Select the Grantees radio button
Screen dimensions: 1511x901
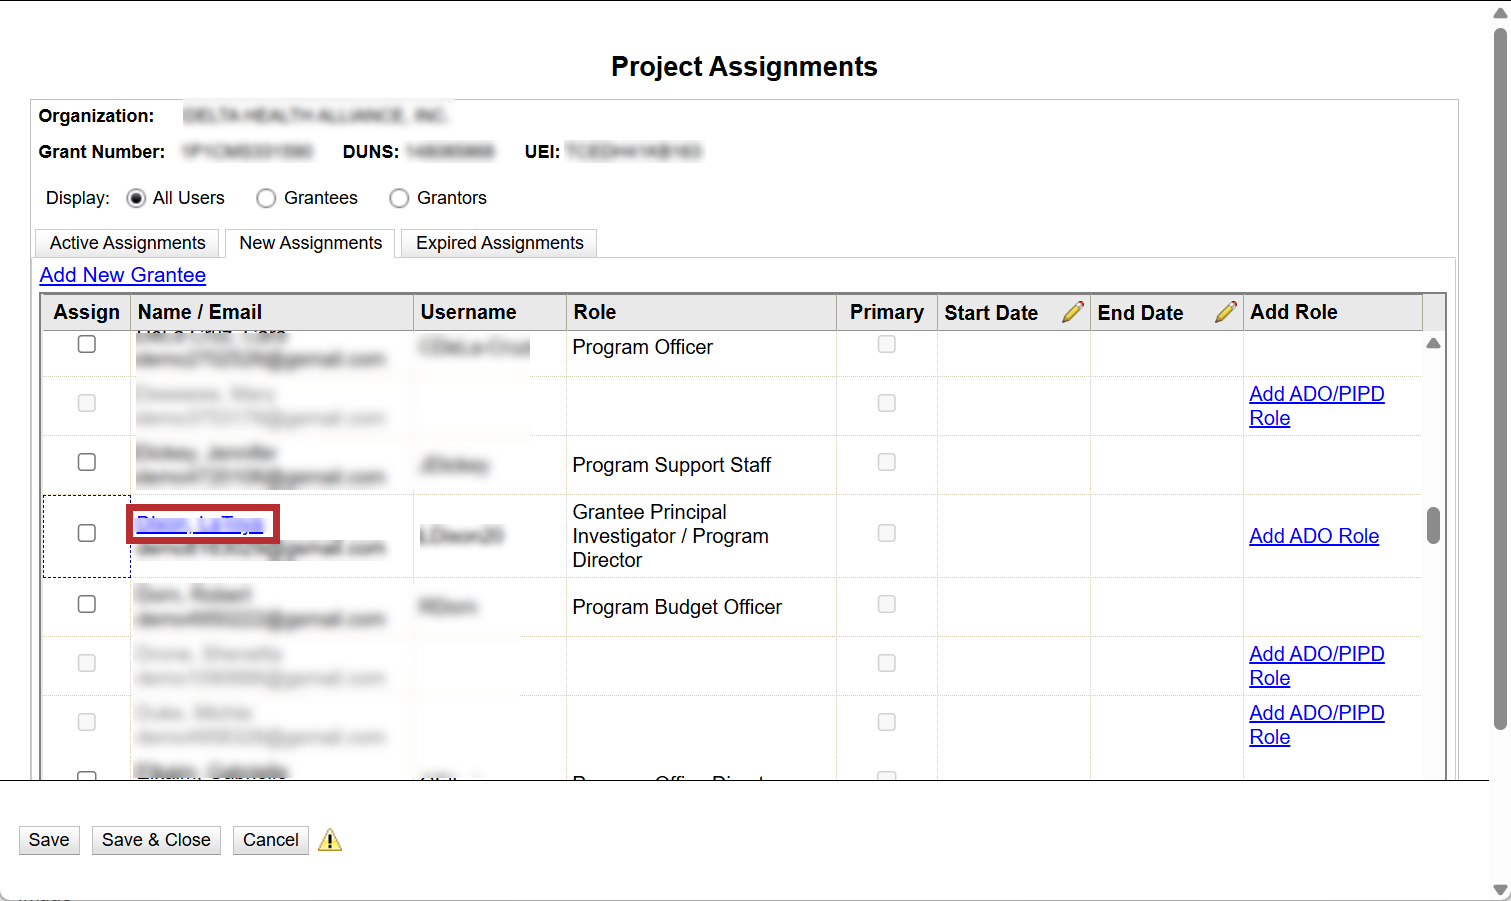click(266, 198)
